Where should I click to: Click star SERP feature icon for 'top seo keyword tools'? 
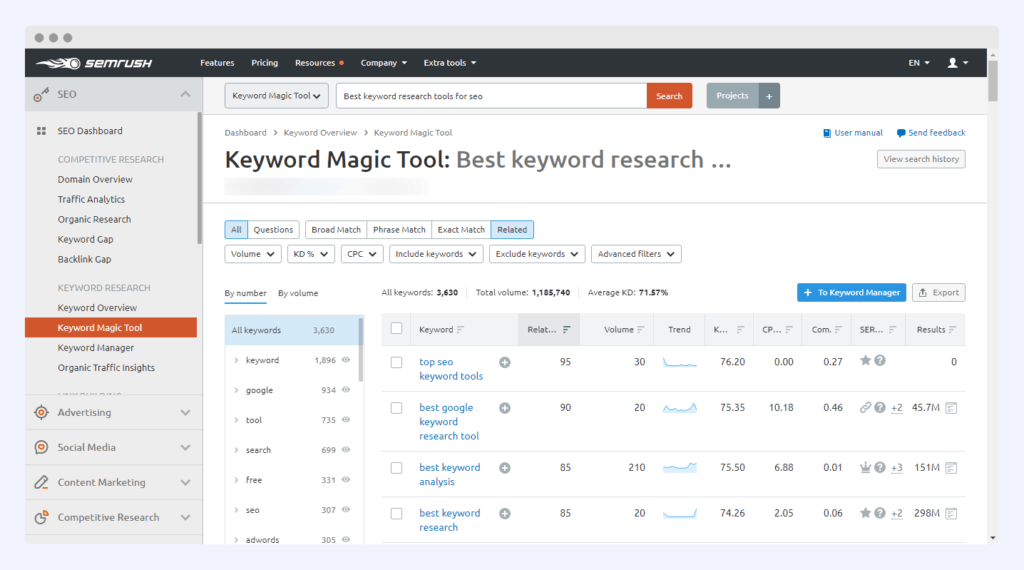coord(865,360)
